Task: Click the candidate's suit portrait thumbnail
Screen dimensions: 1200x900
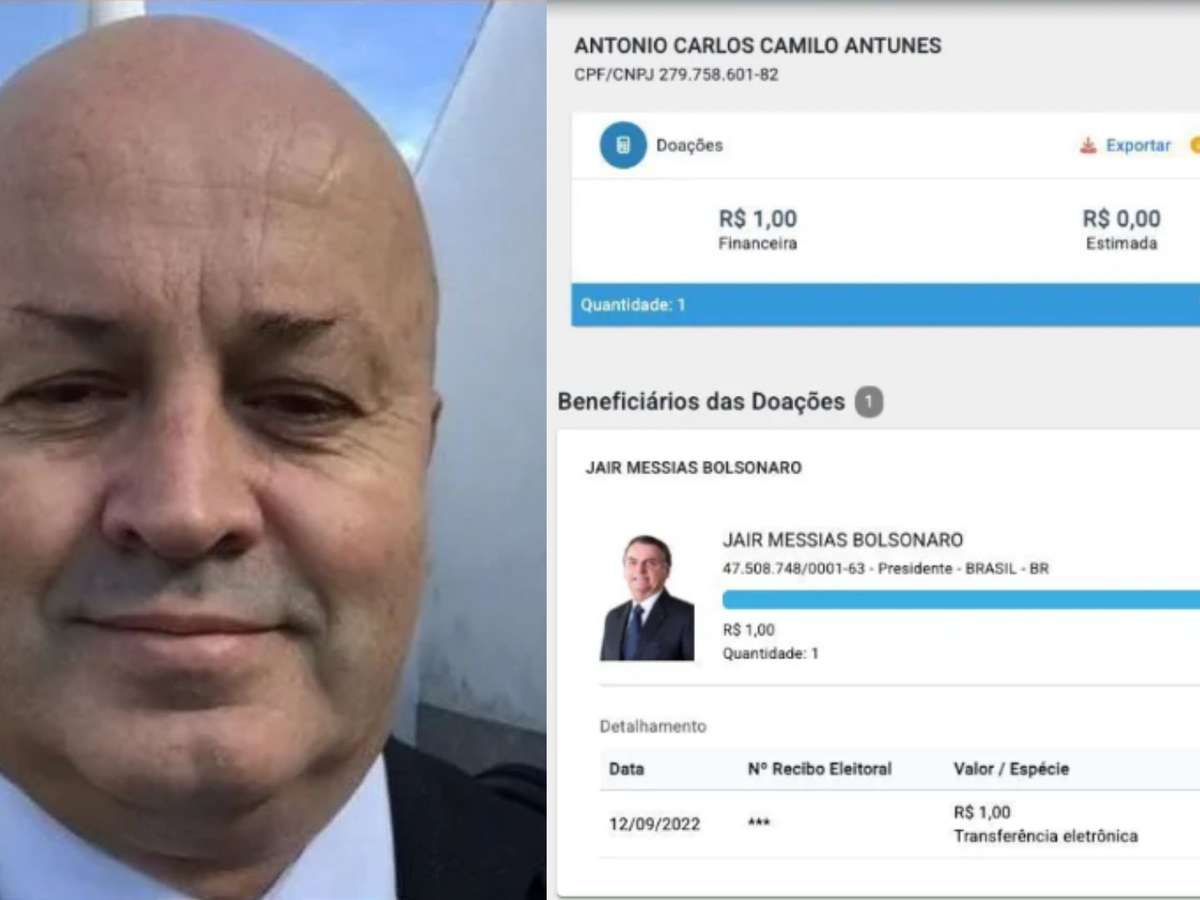Action: pyautogui.click(x=647, y=598)
